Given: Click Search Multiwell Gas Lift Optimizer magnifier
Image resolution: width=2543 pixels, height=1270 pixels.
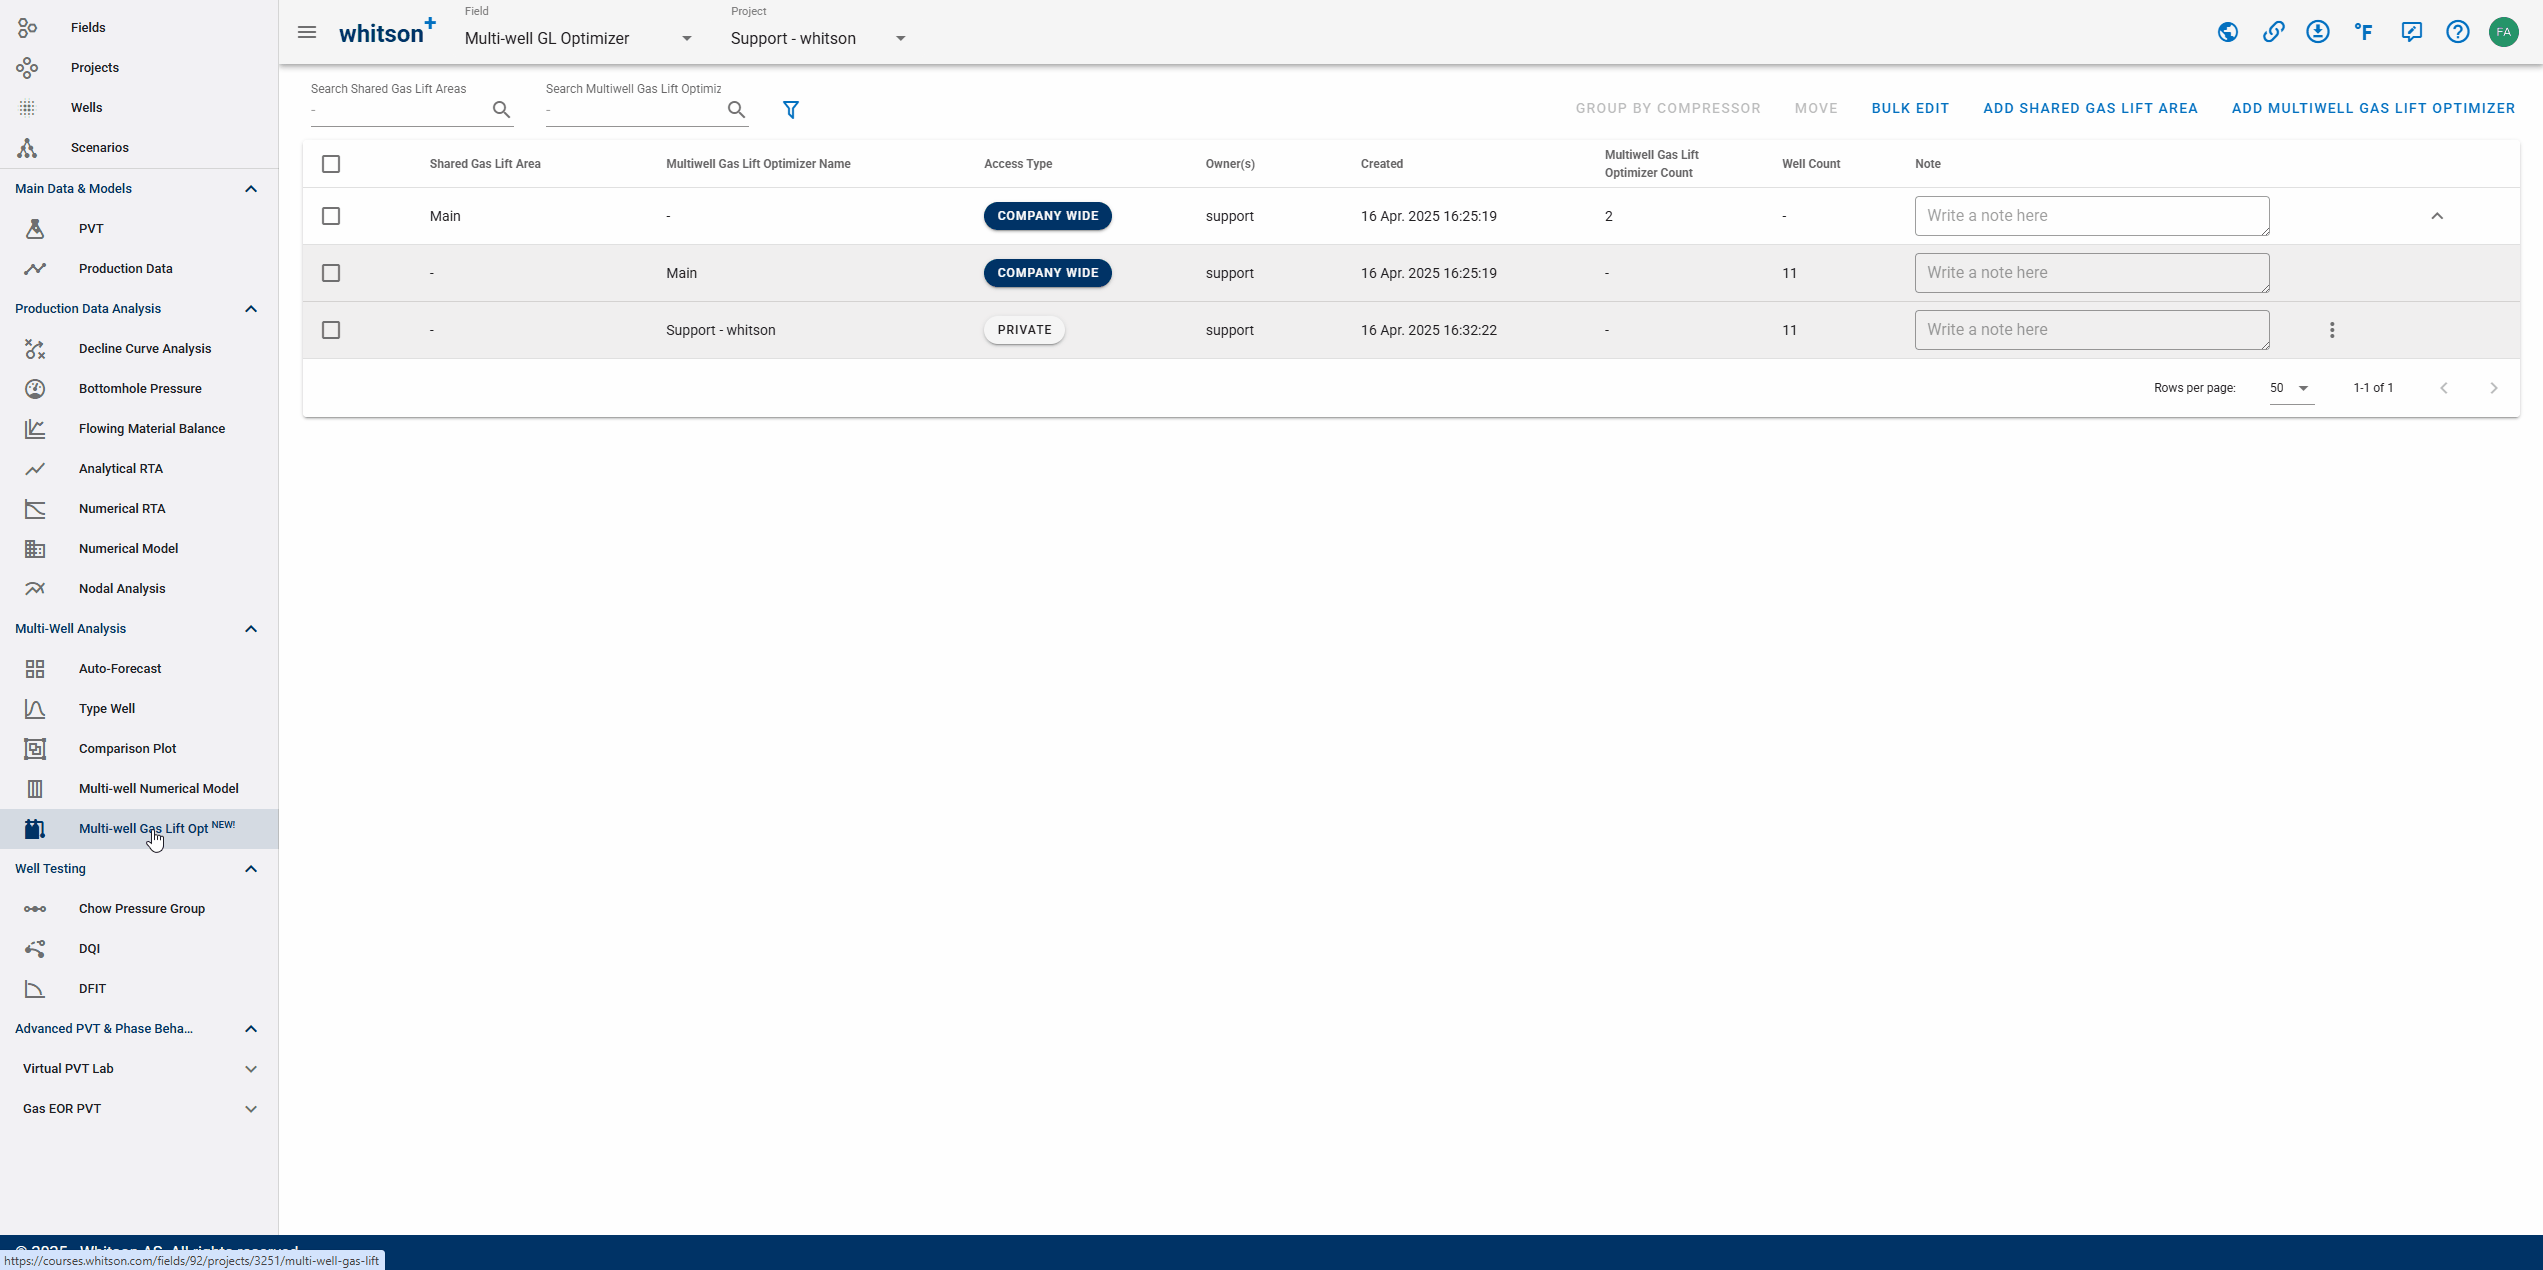Looking at the screenshot, I should coord(737,109).
